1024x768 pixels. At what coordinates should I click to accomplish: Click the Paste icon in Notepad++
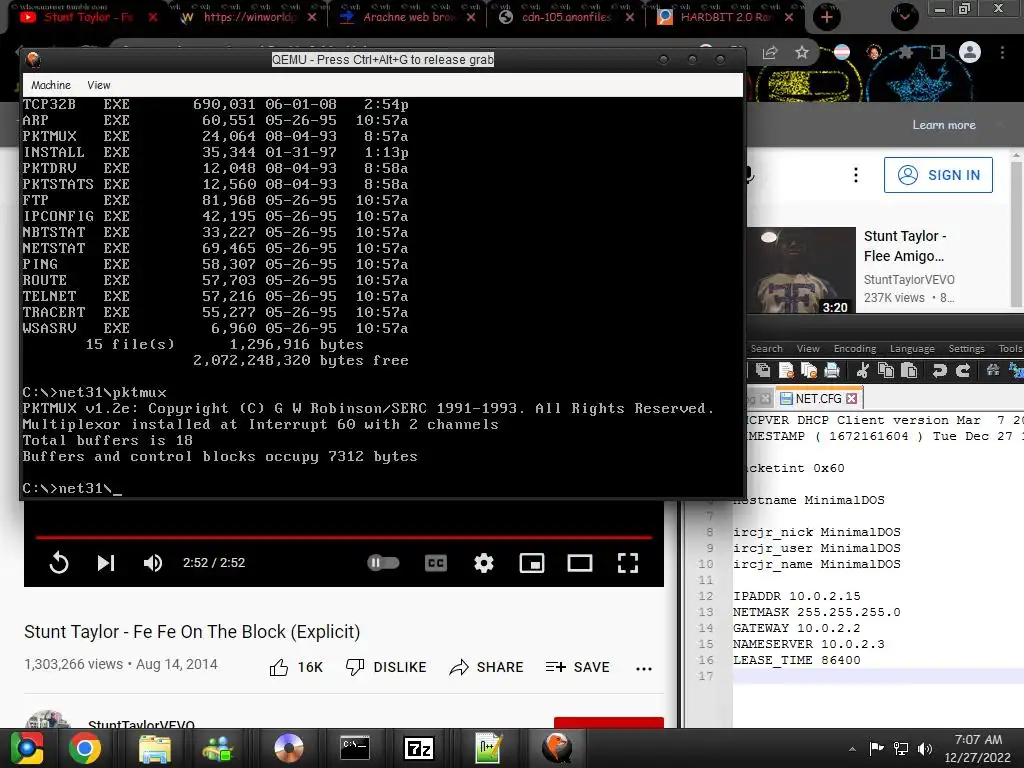click(909, 371)
